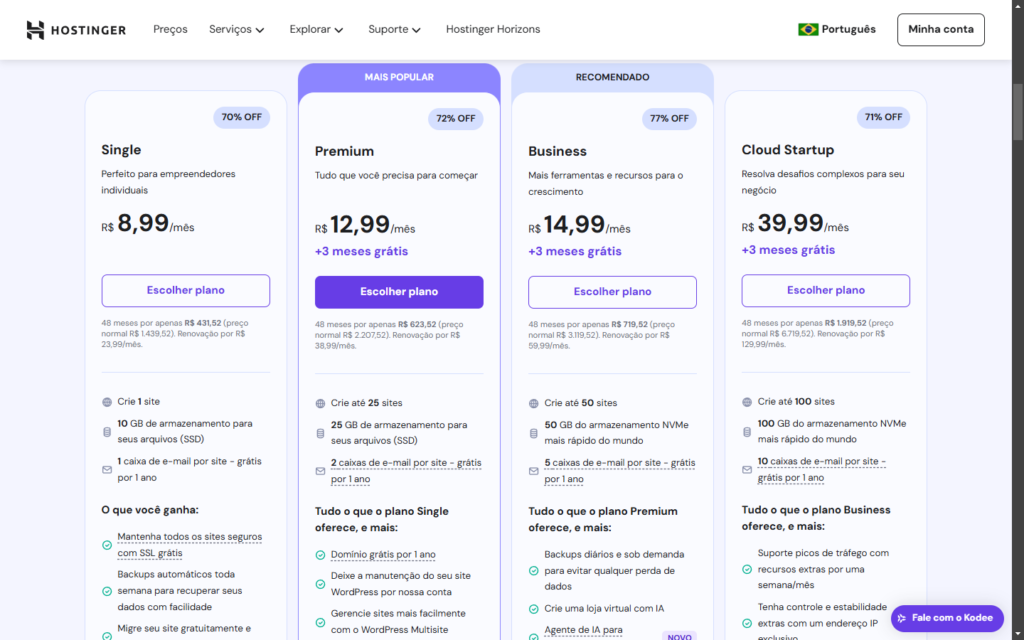Open the Explorar dropdown

(316, 30)
